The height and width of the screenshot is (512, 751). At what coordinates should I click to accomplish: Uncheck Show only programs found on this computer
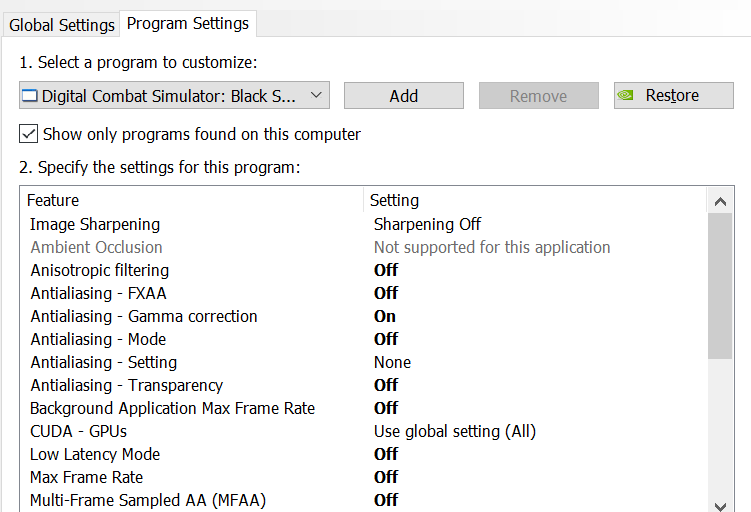(x=29, y=134)
